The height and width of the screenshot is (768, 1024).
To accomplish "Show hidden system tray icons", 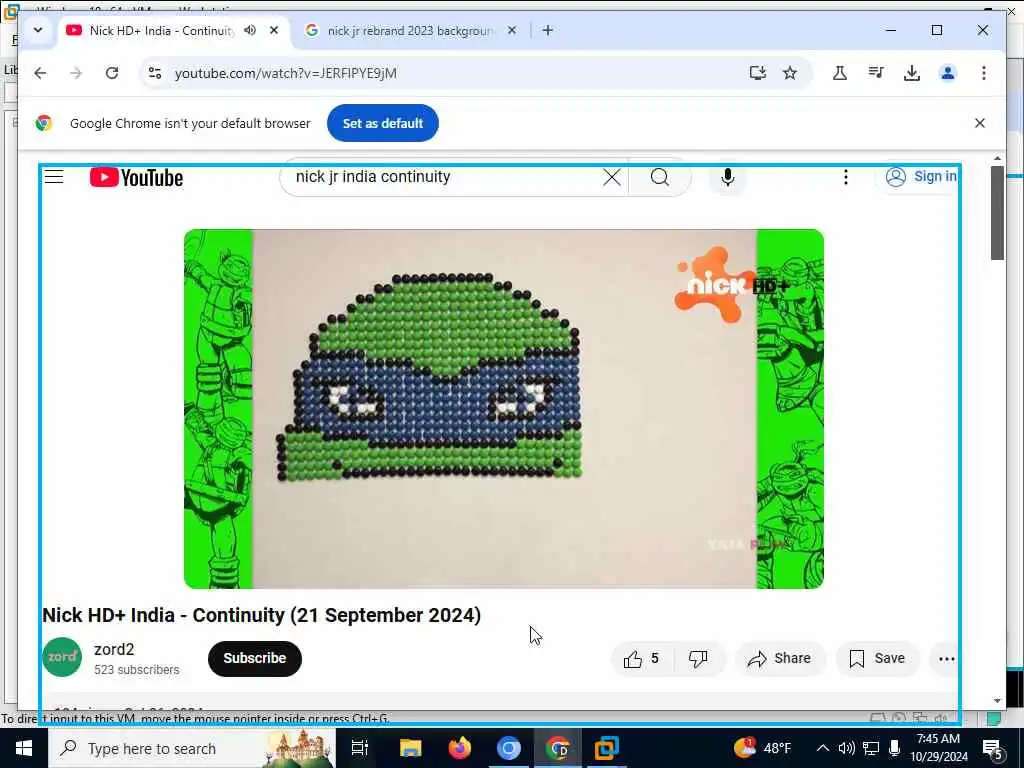I will click(823, 748).
